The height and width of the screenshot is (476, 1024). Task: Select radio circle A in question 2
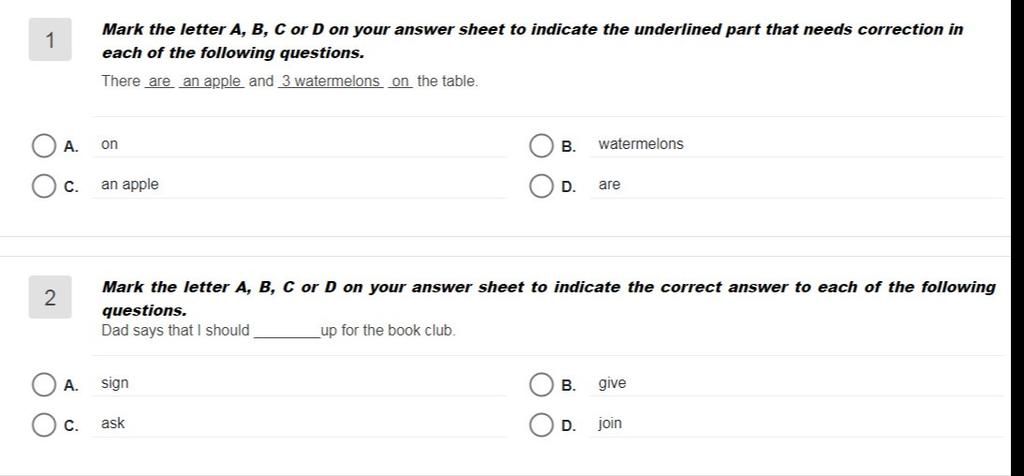44,385
